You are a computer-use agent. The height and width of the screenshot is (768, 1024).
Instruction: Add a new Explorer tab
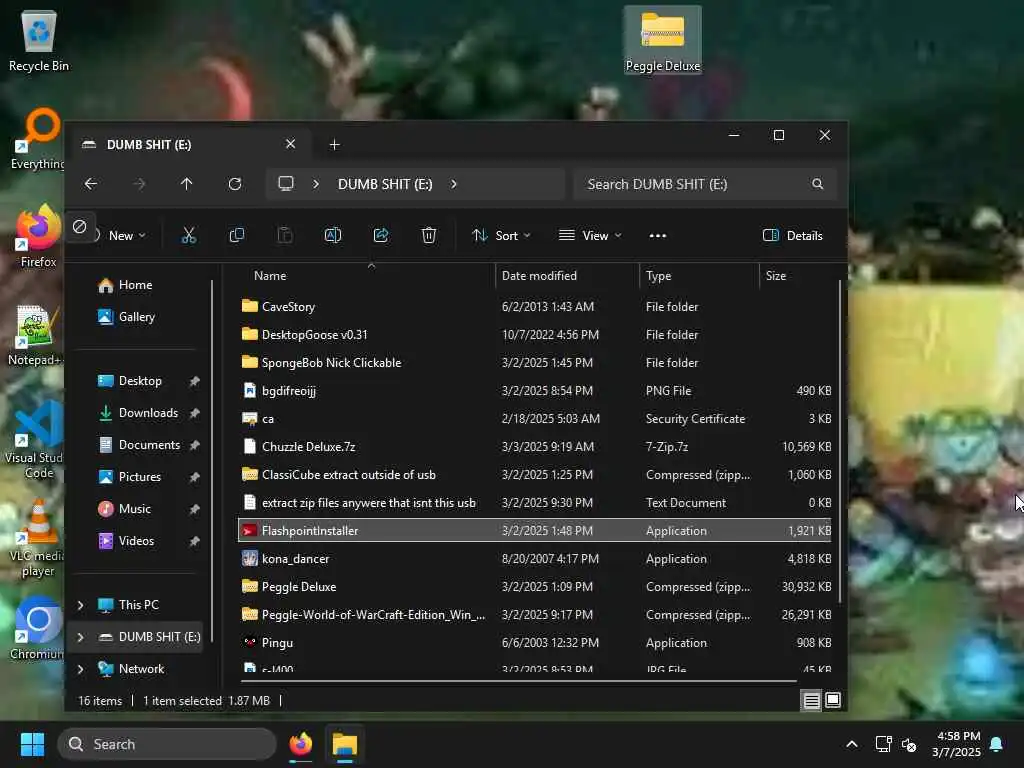[x=334, y=144]
